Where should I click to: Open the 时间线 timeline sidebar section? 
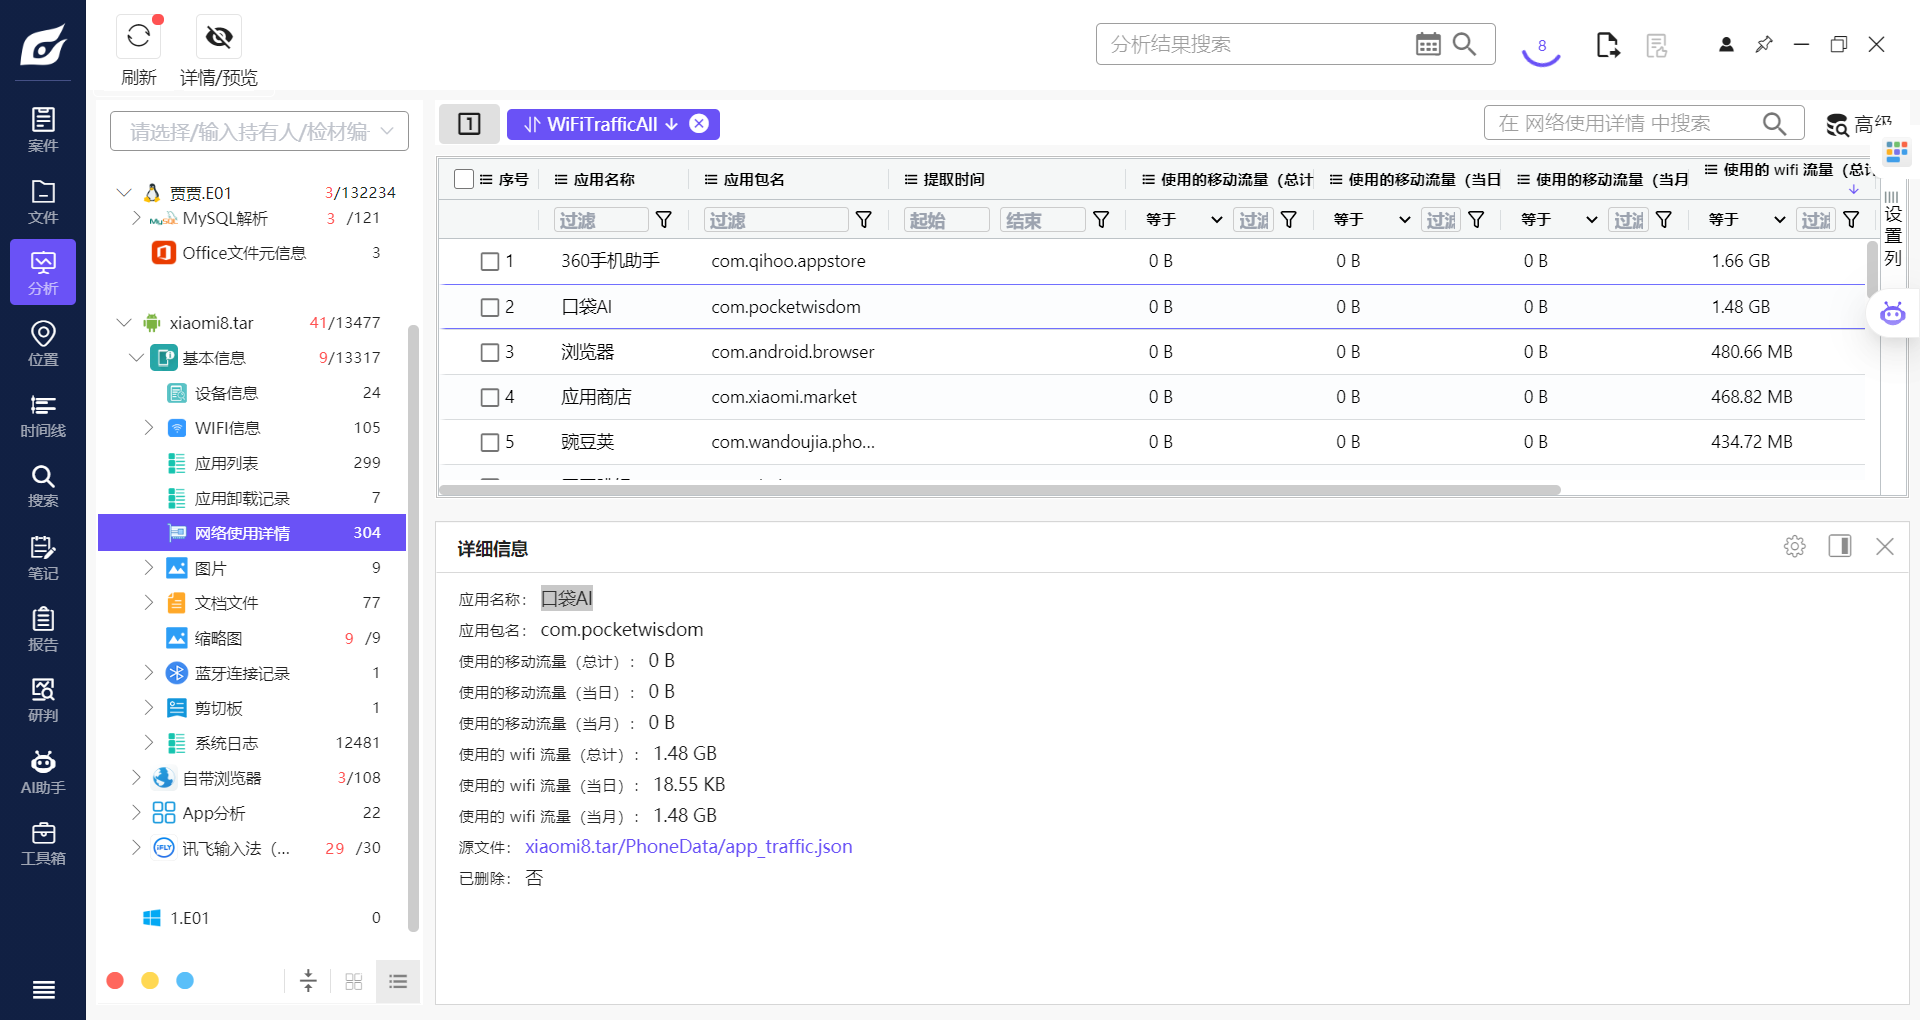tap(43, 415)
